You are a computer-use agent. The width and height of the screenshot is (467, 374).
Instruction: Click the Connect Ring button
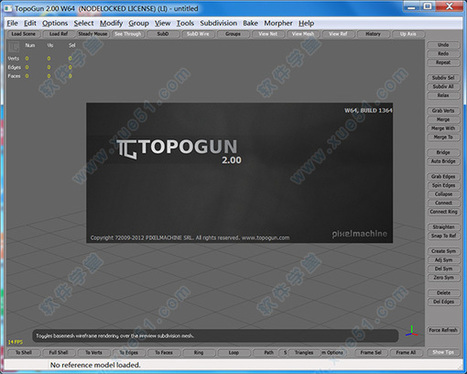[443, 212]
